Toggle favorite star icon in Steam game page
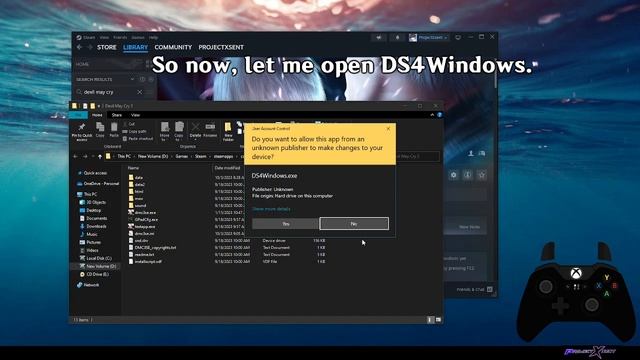Screen dimensions: 640x360 tap(482, 175)
